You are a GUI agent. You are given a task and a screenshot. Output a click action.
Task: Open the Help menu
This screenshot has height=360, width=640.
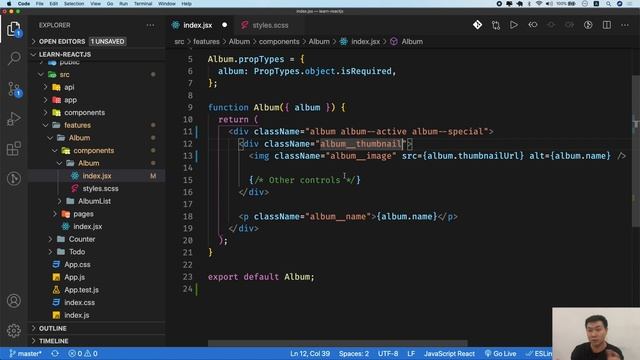(x=187, y=4)
